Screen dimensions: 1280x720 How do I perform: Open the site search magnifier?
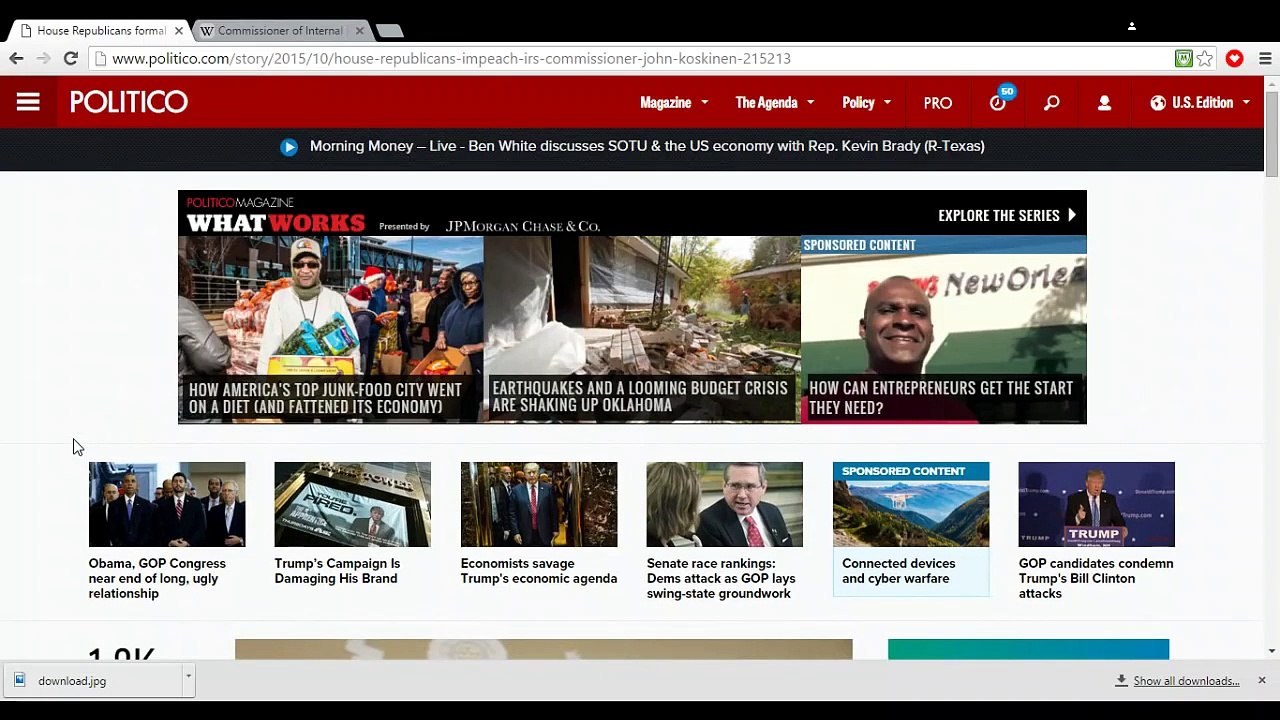tap(1051, 102)
